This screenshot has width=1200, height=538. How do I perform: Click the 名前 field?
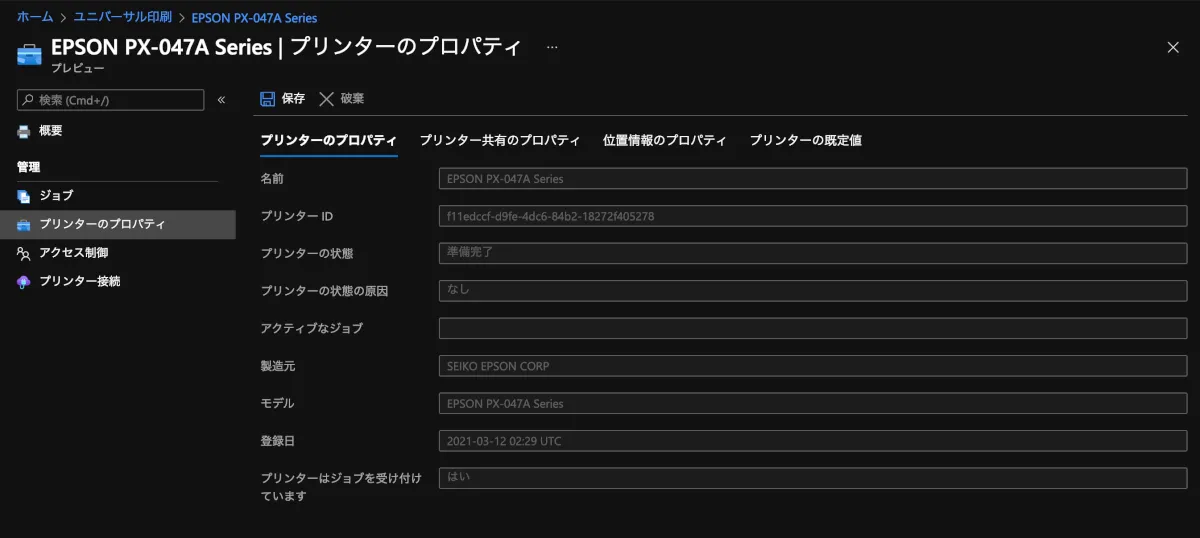[813, 179]
